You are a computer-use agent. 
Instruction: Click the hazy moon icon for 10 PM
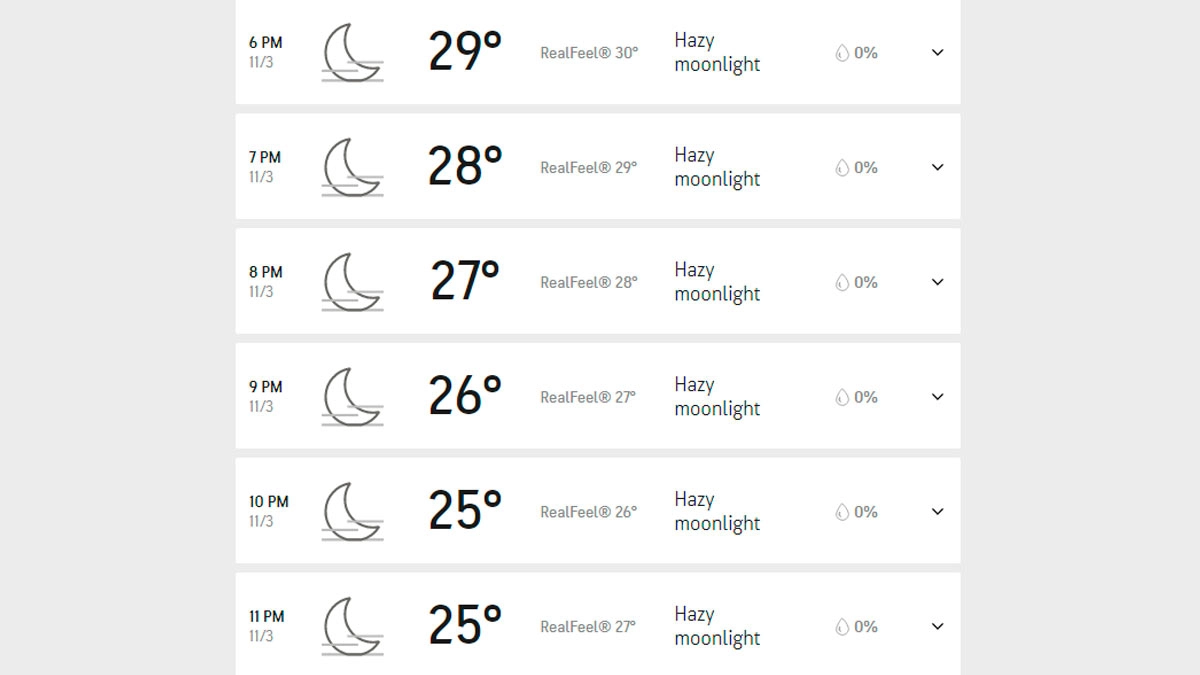[352, 513]
